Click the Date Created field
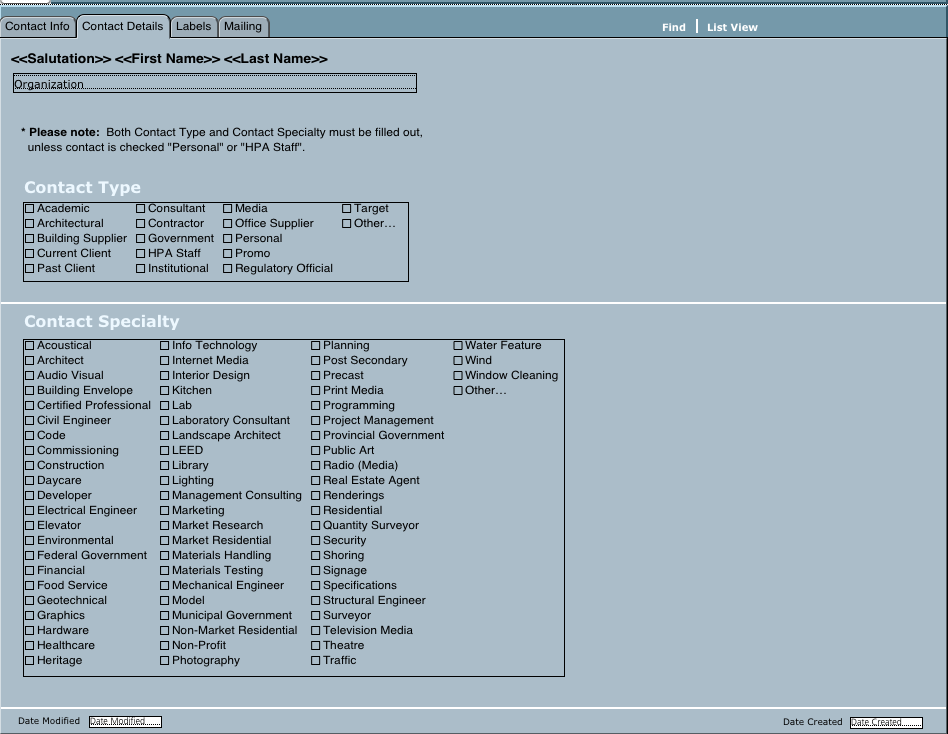 coord(885,722)
